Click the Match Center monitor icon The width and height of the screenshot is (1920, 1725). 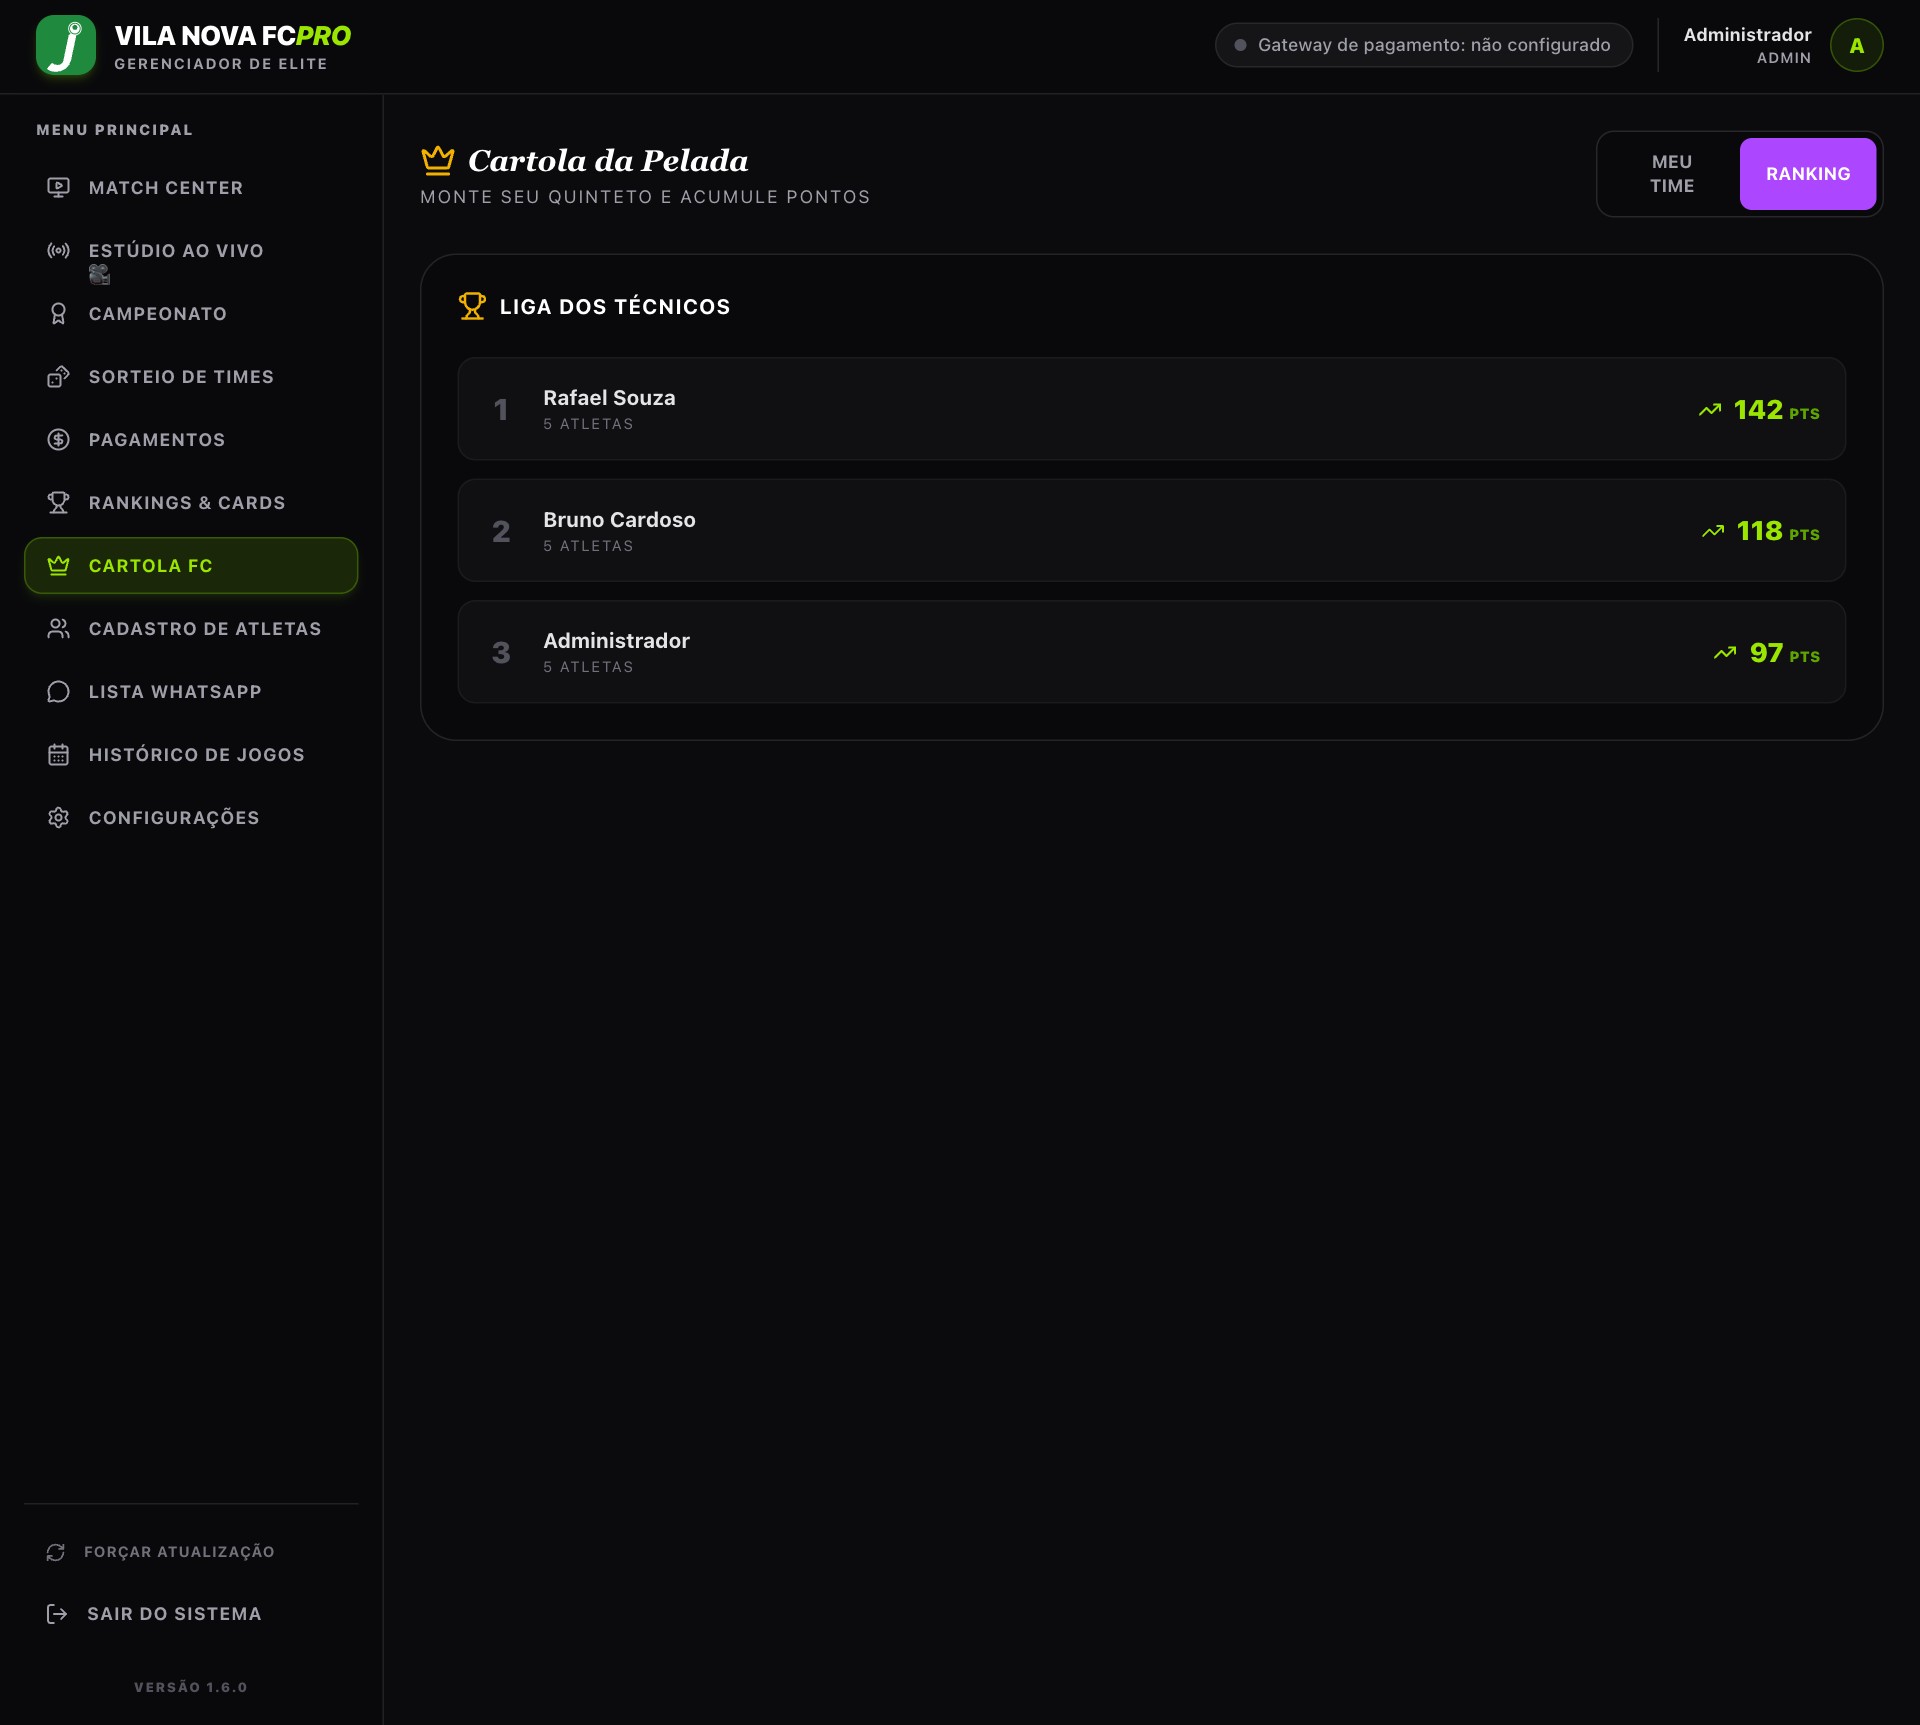click(x=58, y=188)
